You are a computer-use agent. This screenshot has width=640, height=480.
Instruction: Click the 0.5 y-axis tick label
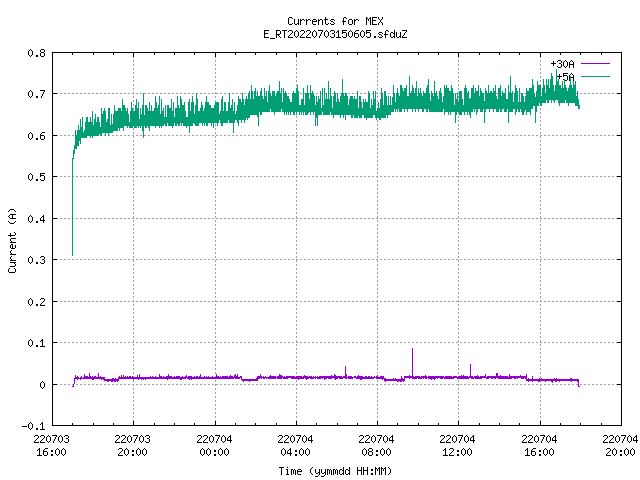pos(36,177)
